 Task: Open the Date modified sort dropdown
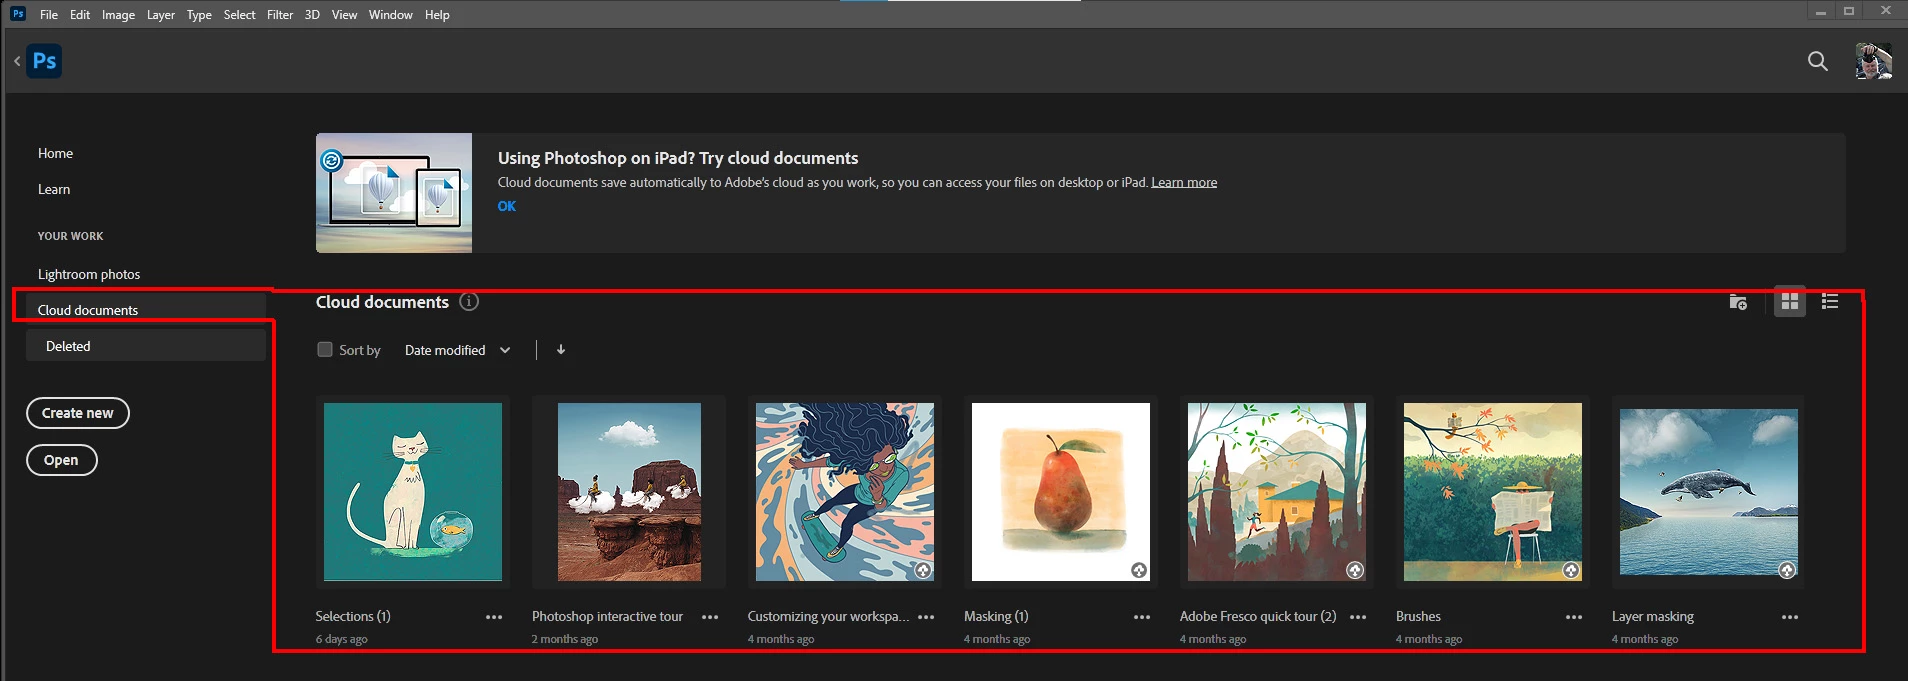point(458,350)
